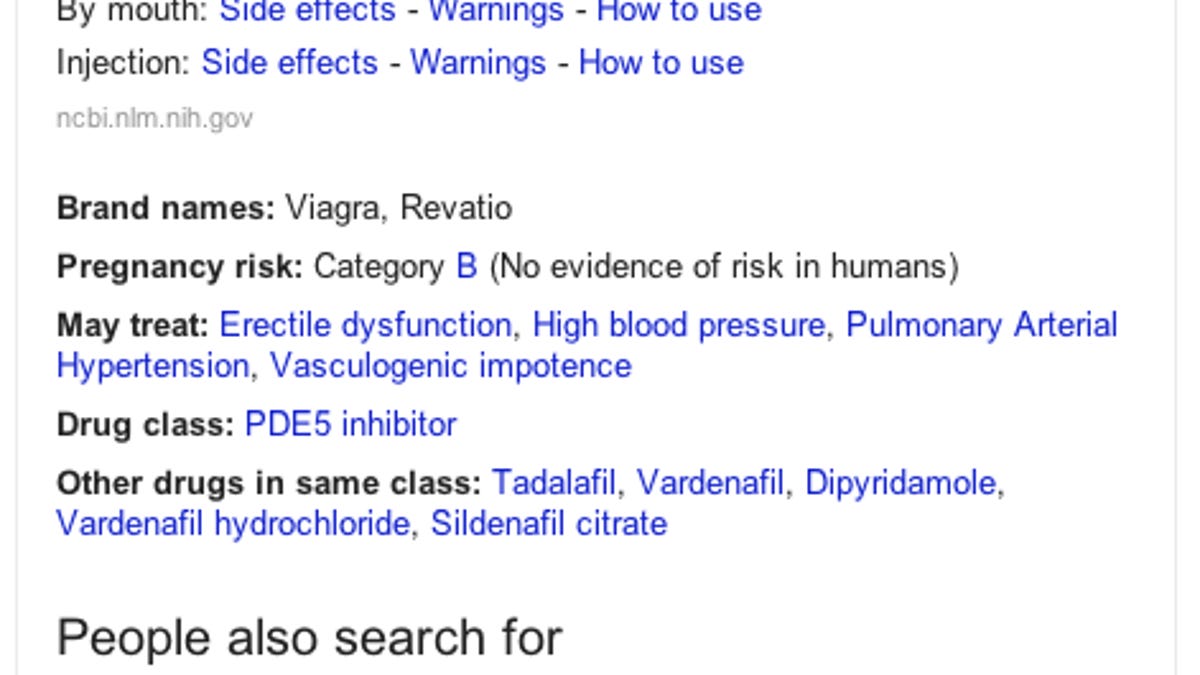1200x675 pixels.
Task: Click the PDE5 inhibitor drug class link
Action: pos(349,424)
